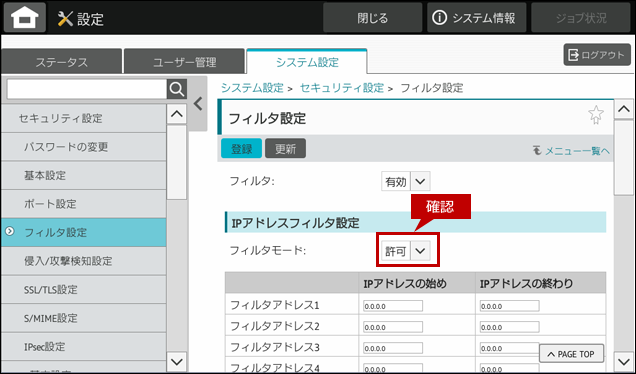This screenshot has width=636, height=374.
Task: Switch to the ステータス tab
Action: (x=62, y=62)
